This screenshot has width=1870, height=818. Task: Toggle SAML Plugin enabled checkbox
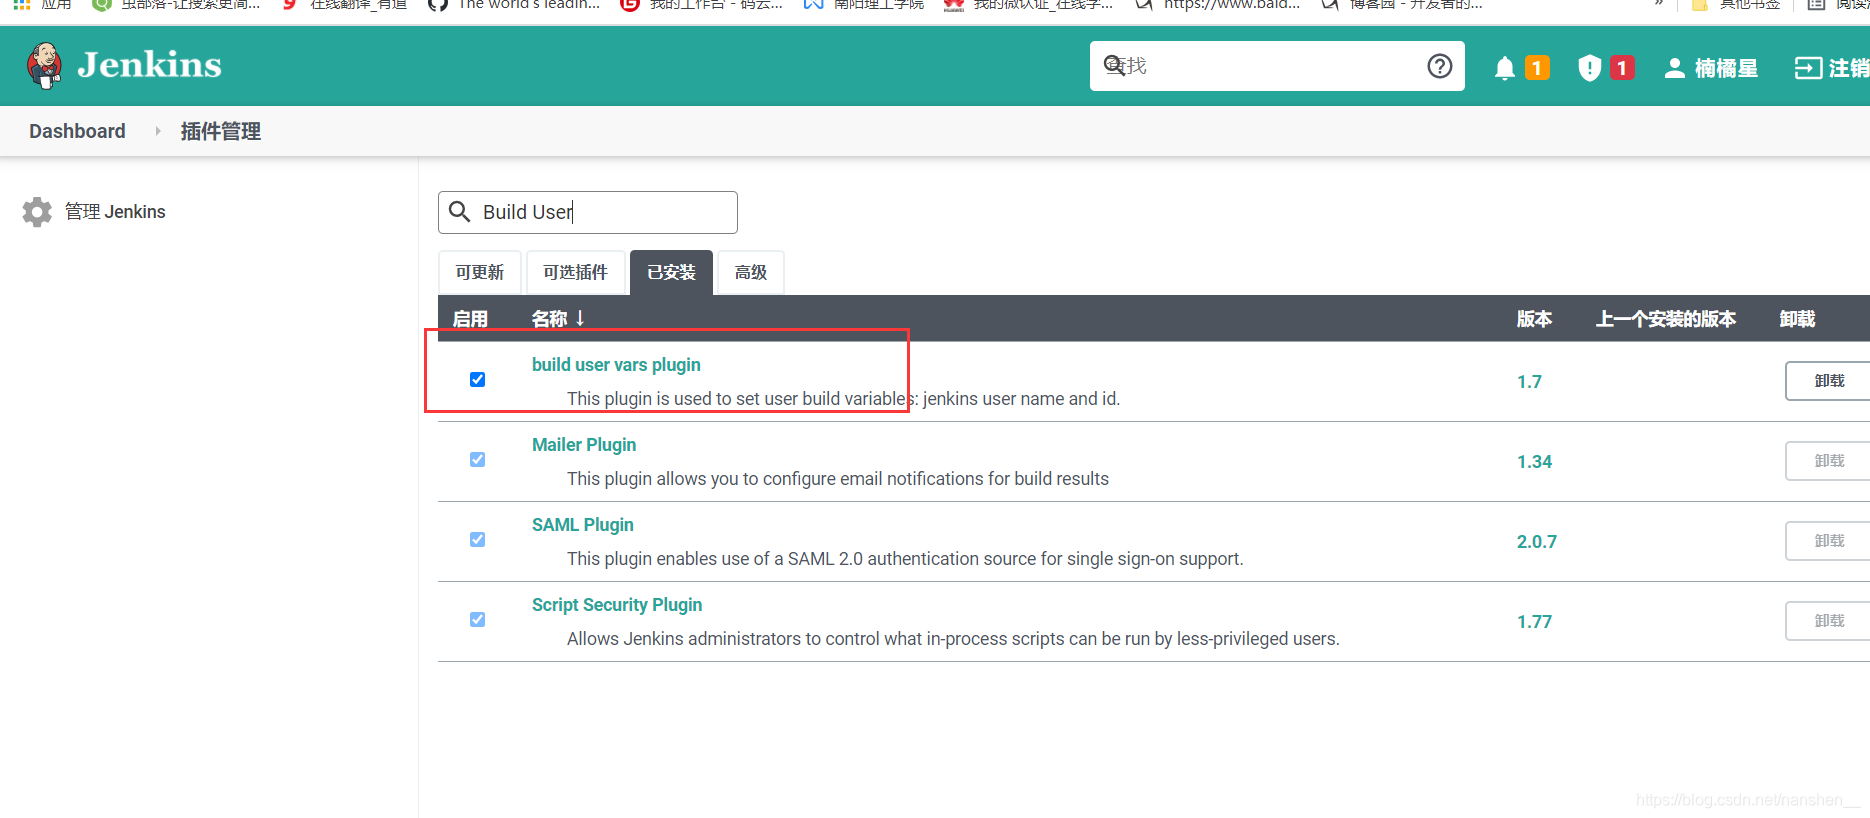pyautogui.click(x=478, y=539)
